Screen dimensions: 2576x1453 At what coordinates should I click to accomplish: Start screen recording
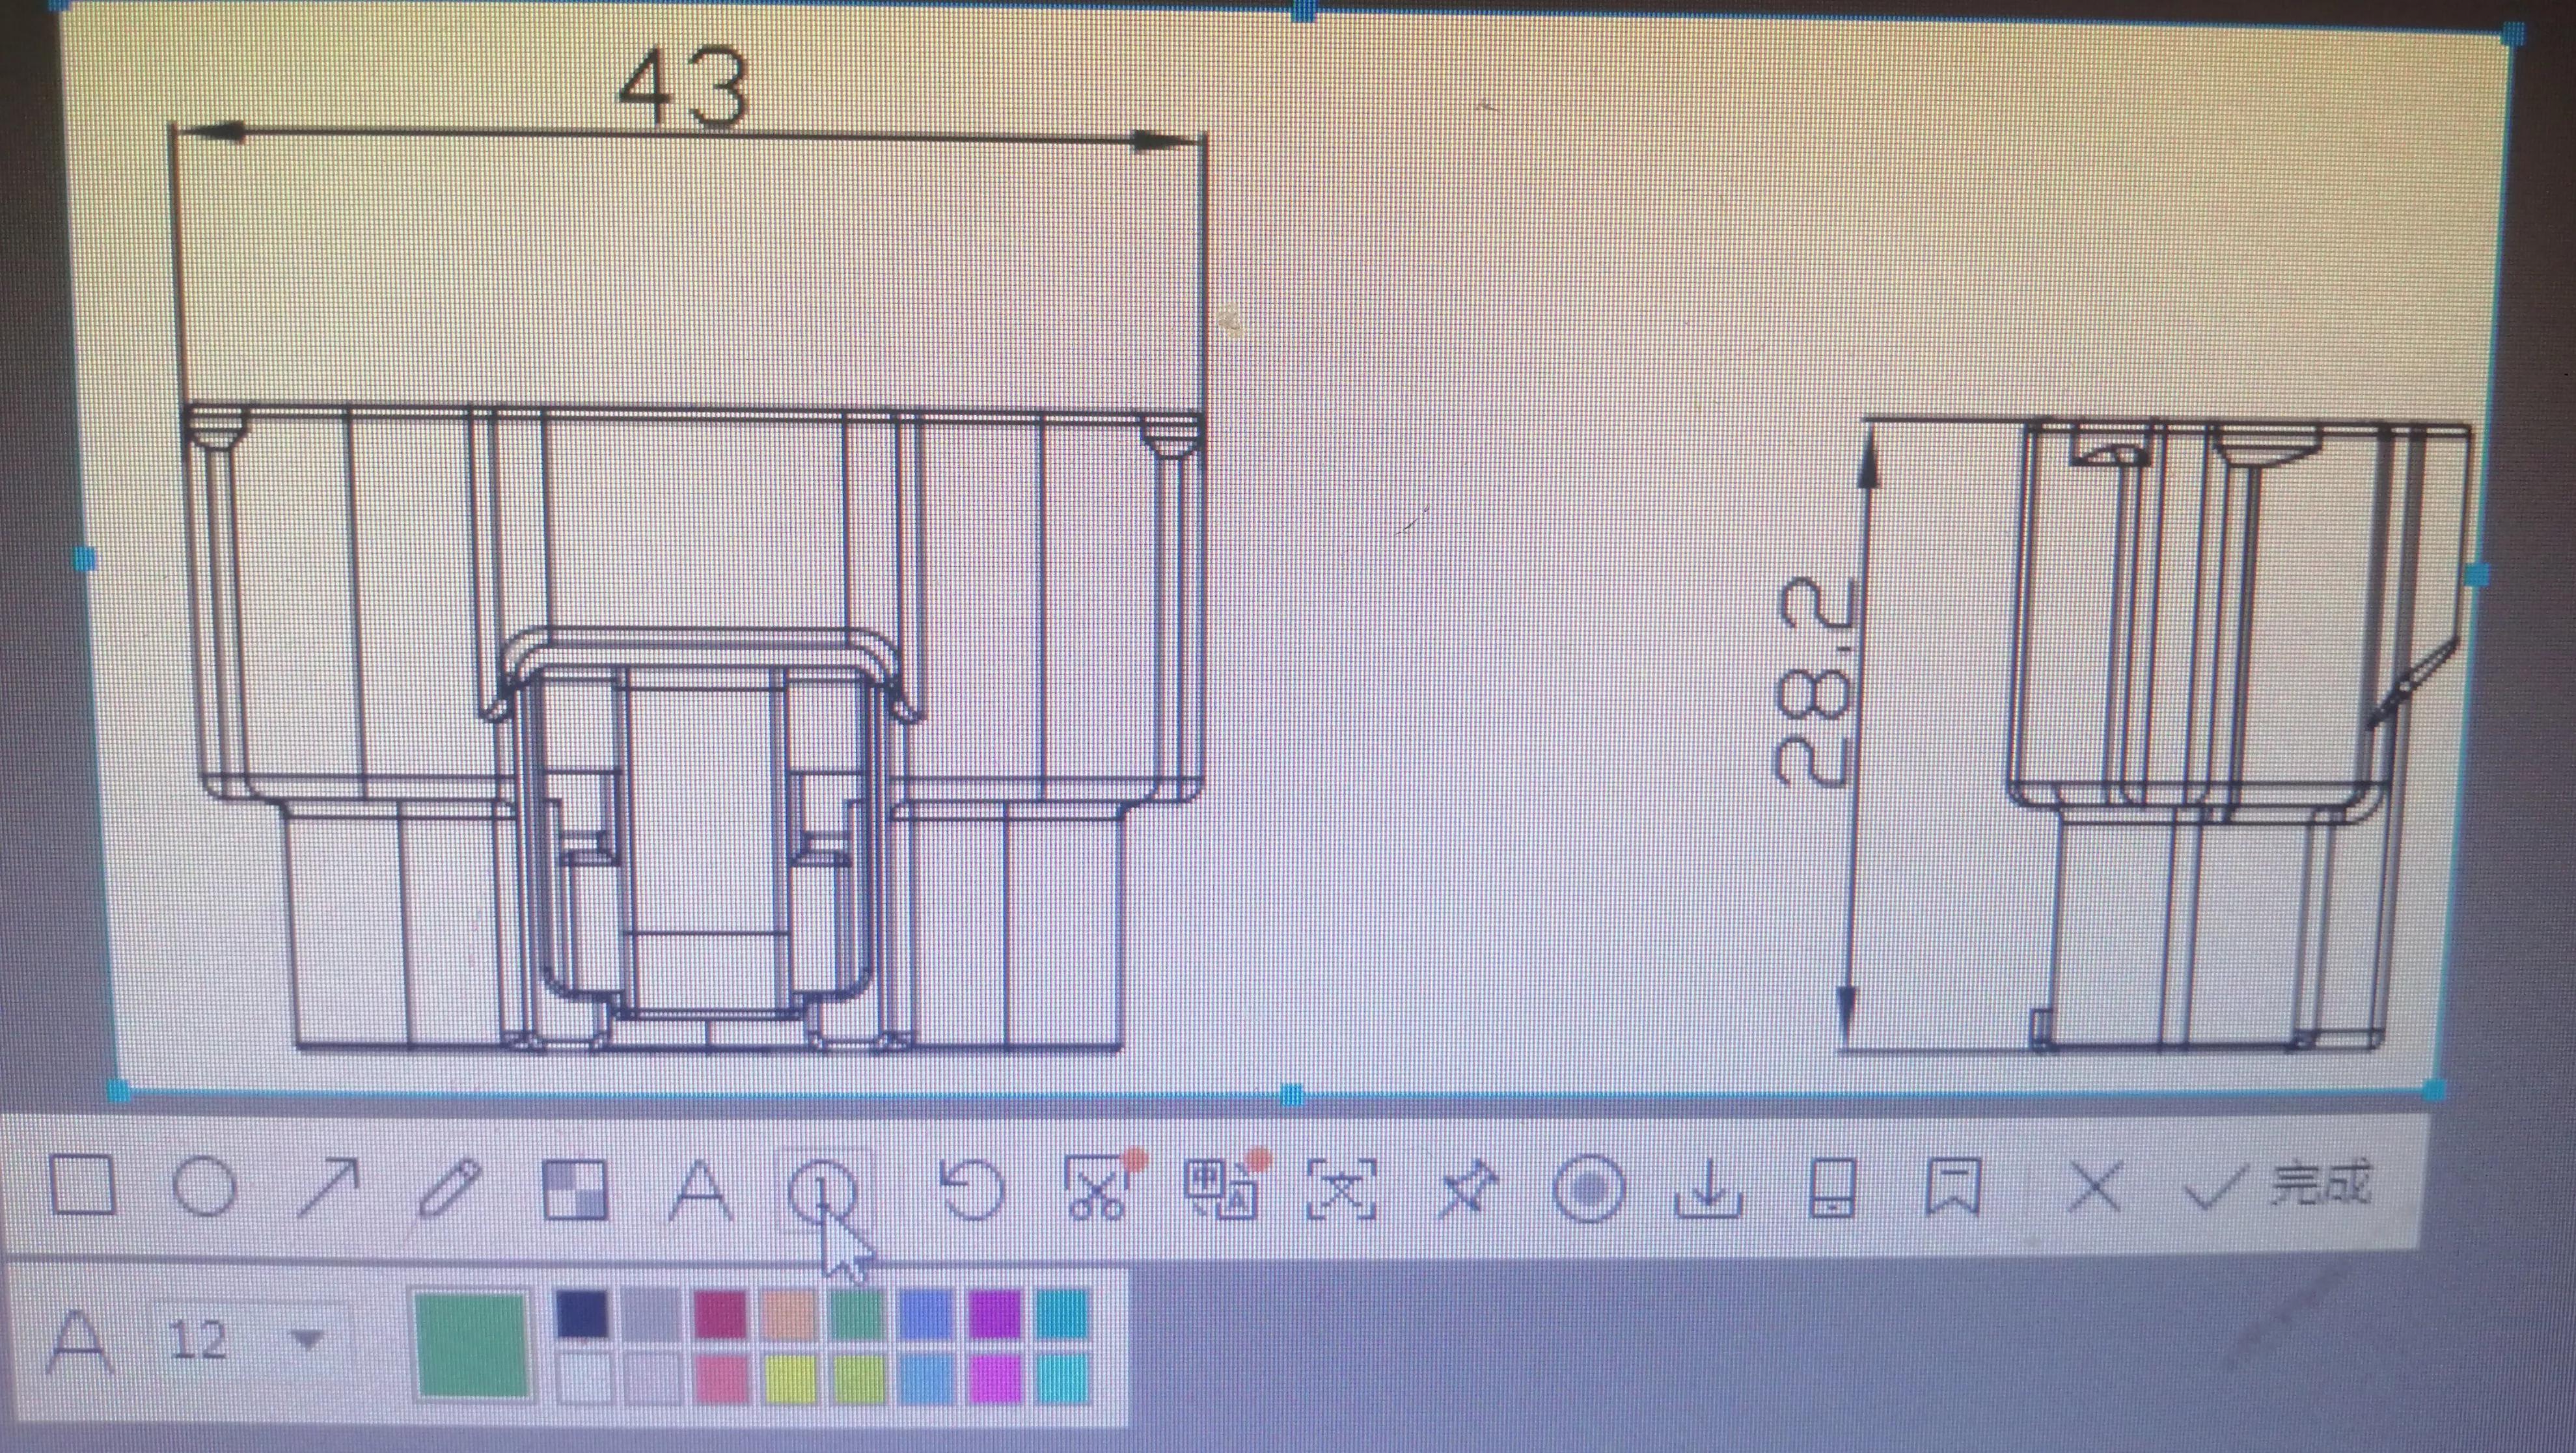point(1589,1189)
